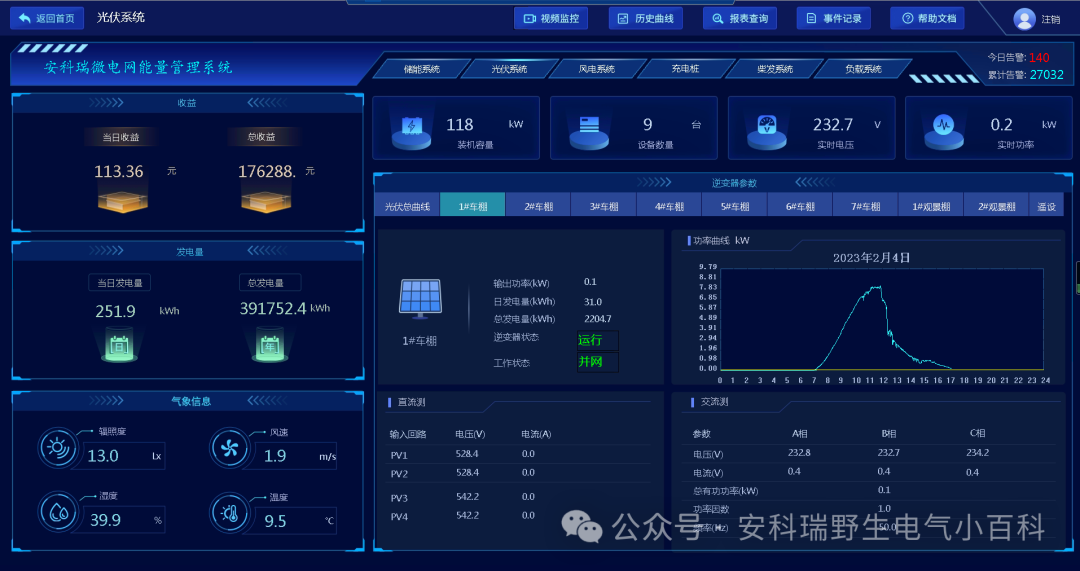1080x571 pixels.
Task: Click the 总收益 gold bar icon
Action: tap(265, 201)
